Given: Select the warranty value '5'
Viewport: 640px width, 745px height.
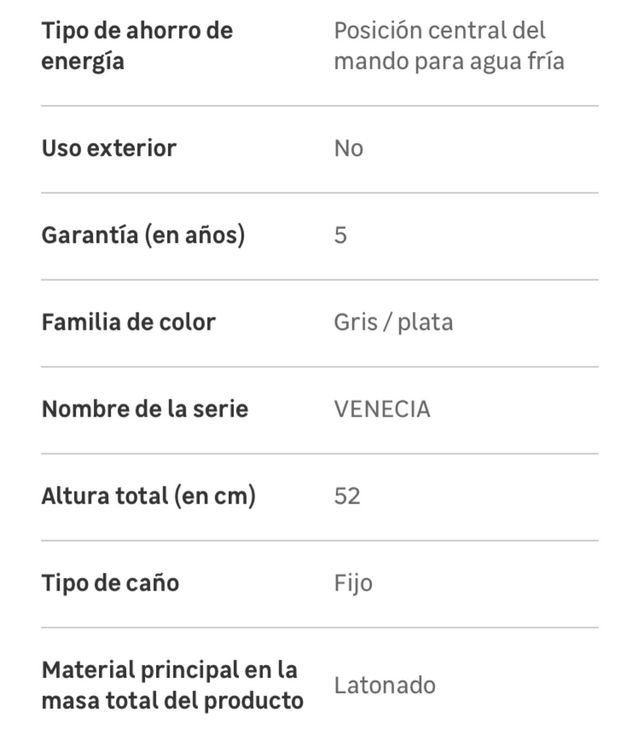Looking at the screenshot, I should [x=341, y=236].
